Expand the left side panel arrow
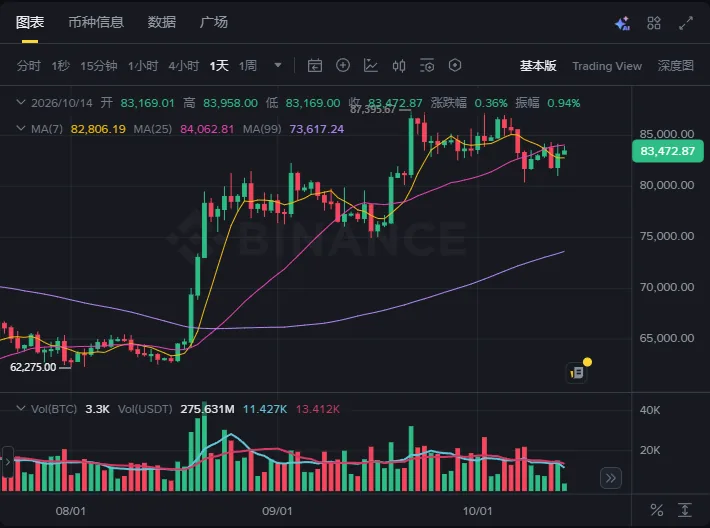710x528 pixels. click(7, 462)
